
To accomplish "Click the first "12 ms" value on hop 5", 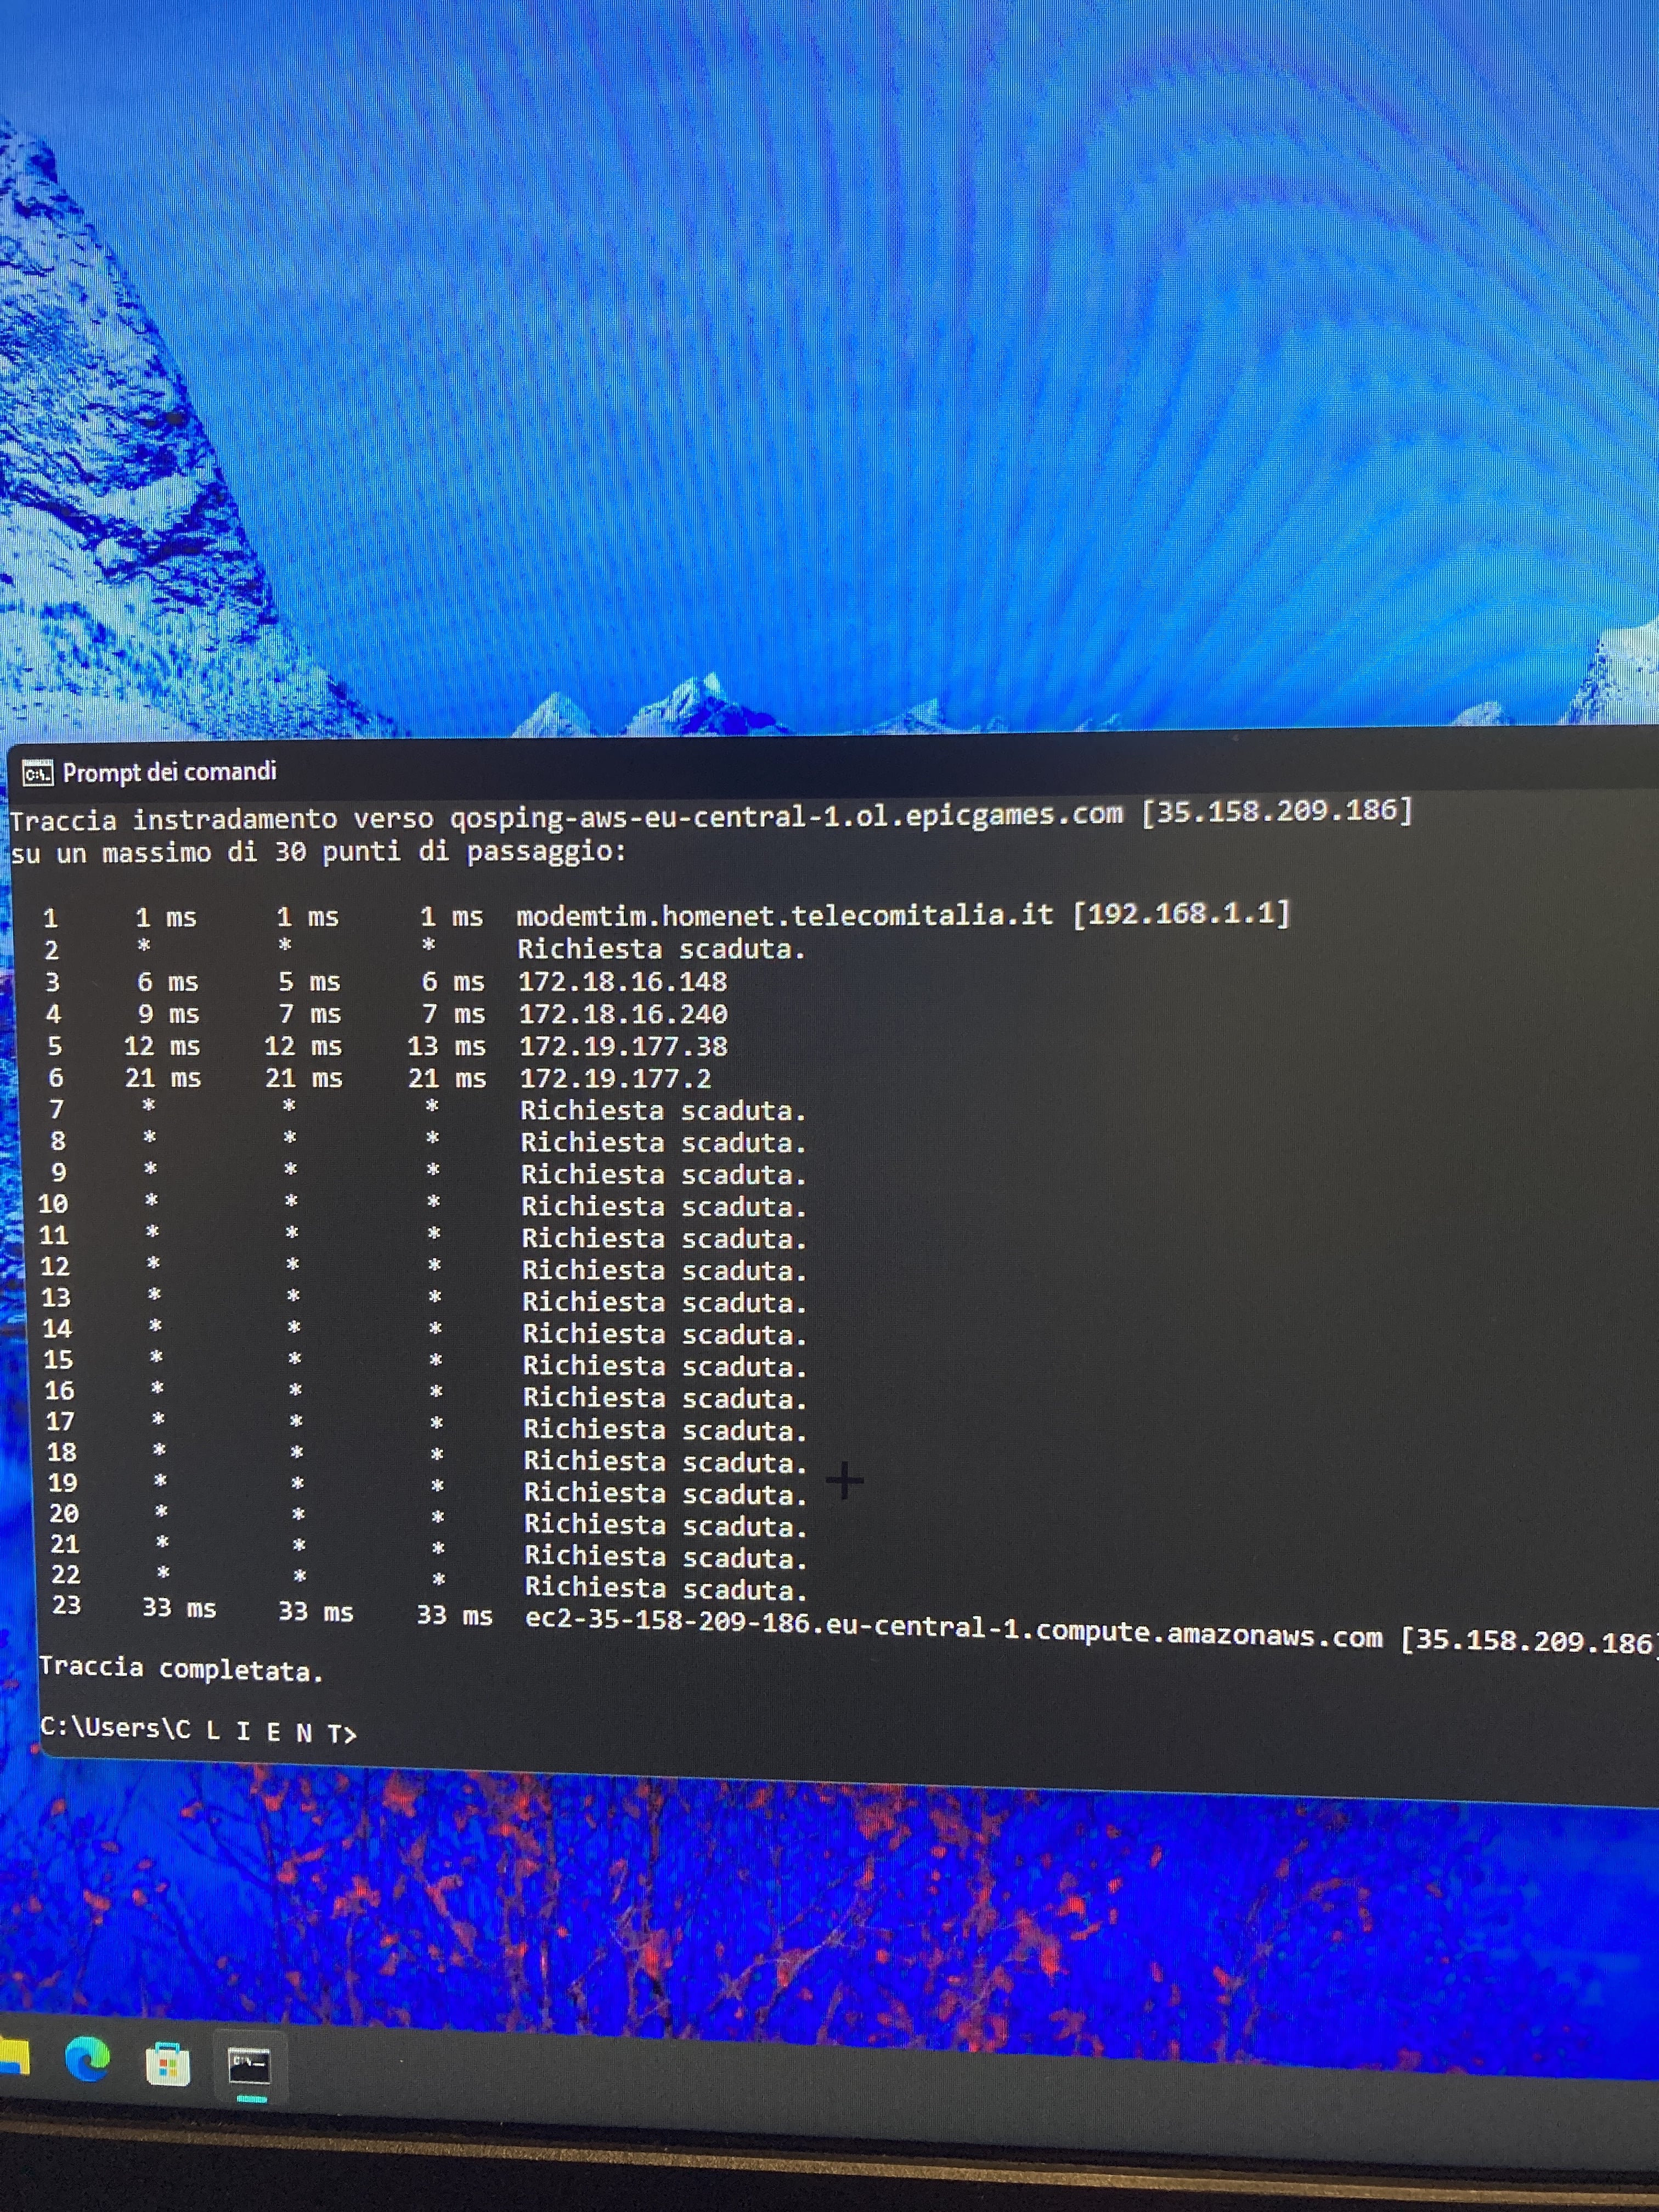I will pos(162,1046).
